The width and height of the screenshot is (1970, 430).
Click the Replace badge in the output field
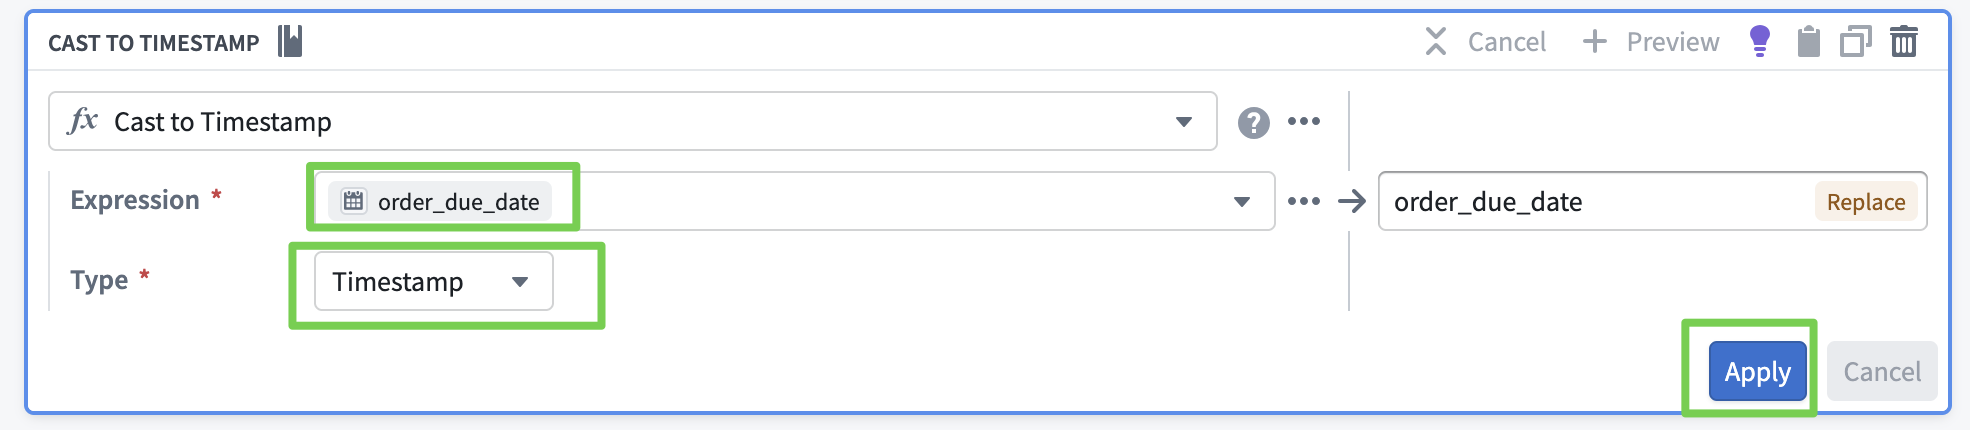[1865, 202]
